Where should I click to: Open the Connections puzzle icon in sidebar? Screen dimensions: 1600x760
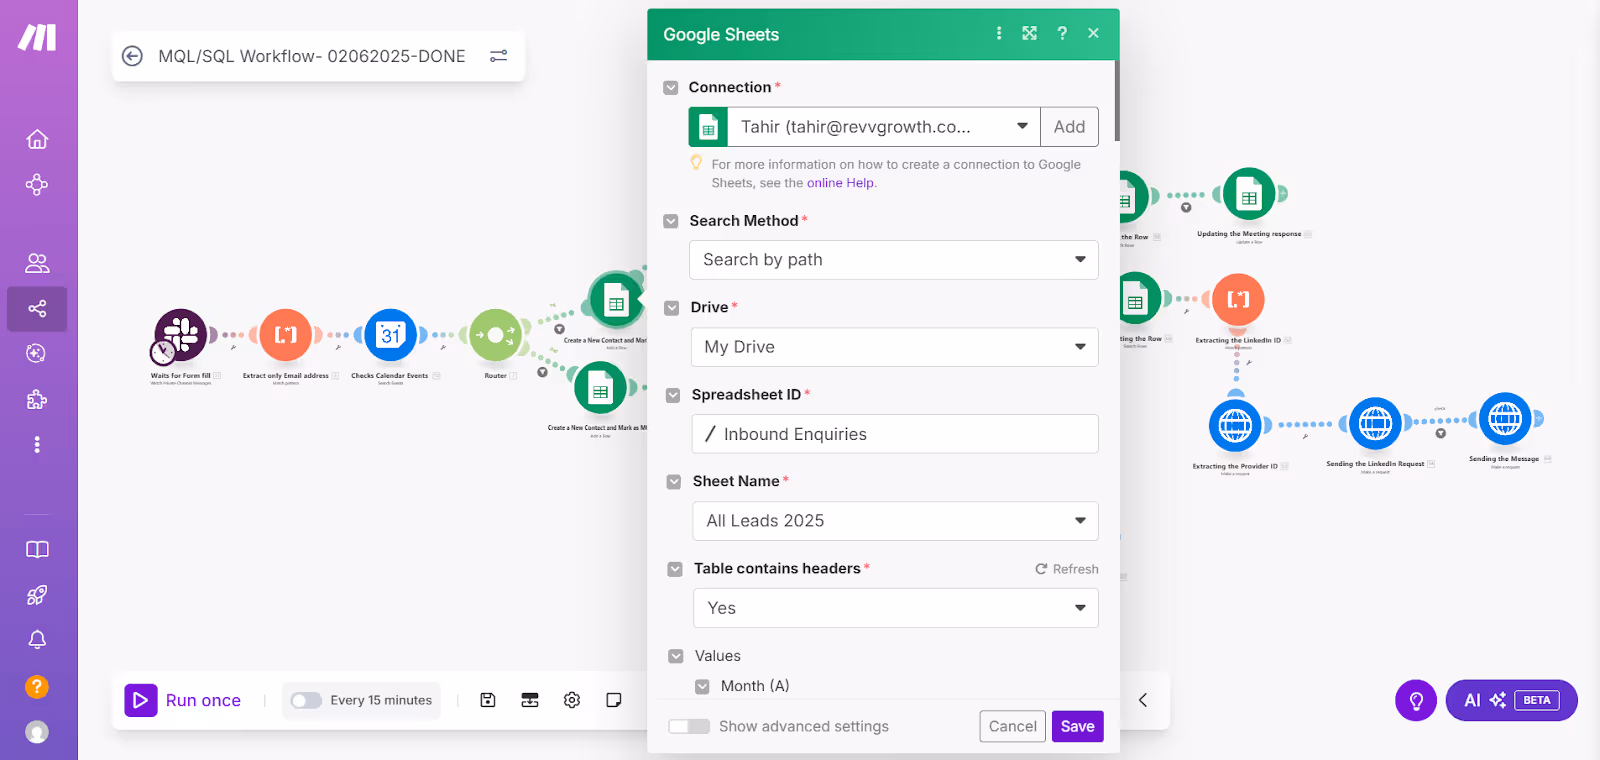pos(37,400)
